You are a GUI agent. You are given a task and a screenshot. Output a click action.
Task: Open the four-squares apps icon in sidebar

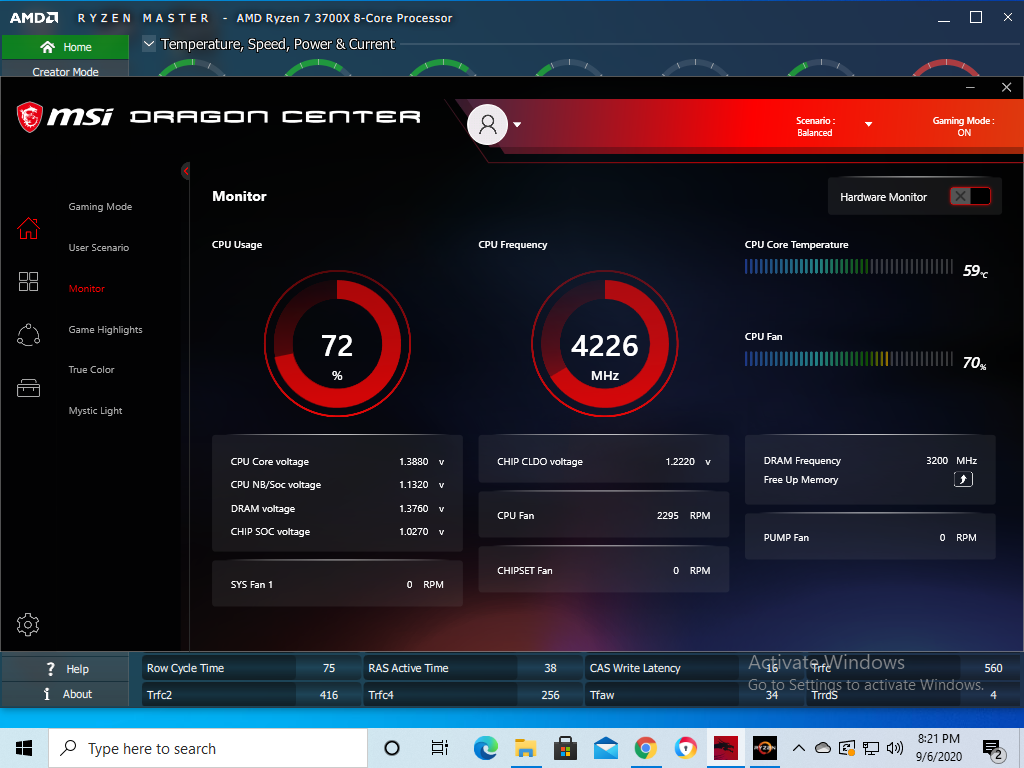[x=28, y=281]
